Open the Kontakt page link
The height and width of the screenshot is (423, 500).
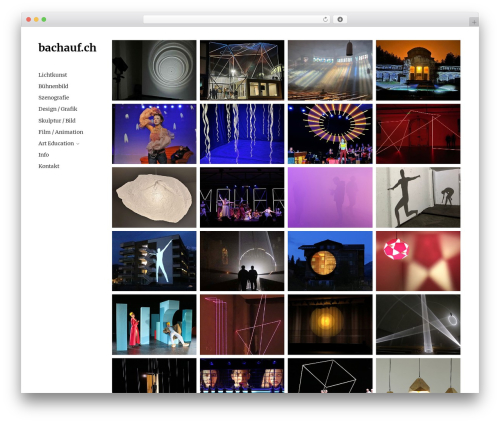click(x=49, y=166)
